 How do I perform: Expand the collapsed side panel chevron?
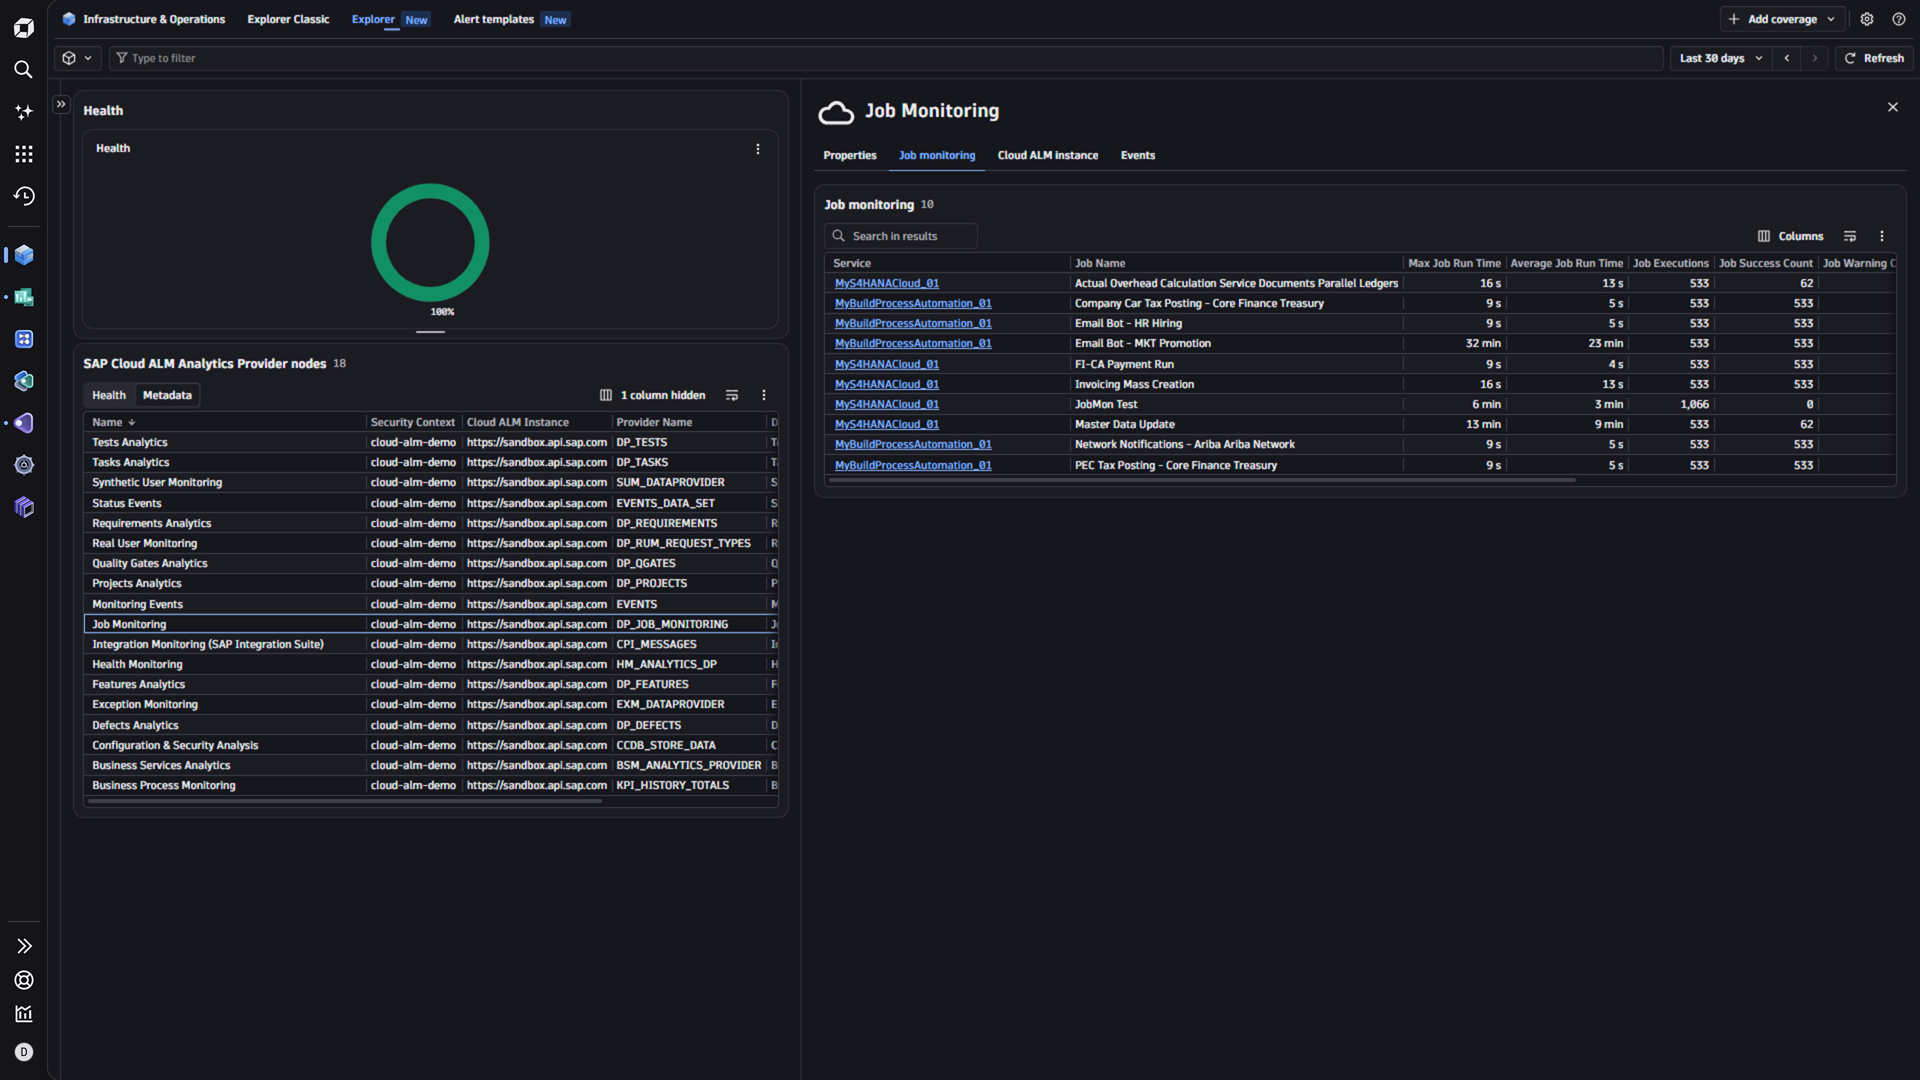61,103
